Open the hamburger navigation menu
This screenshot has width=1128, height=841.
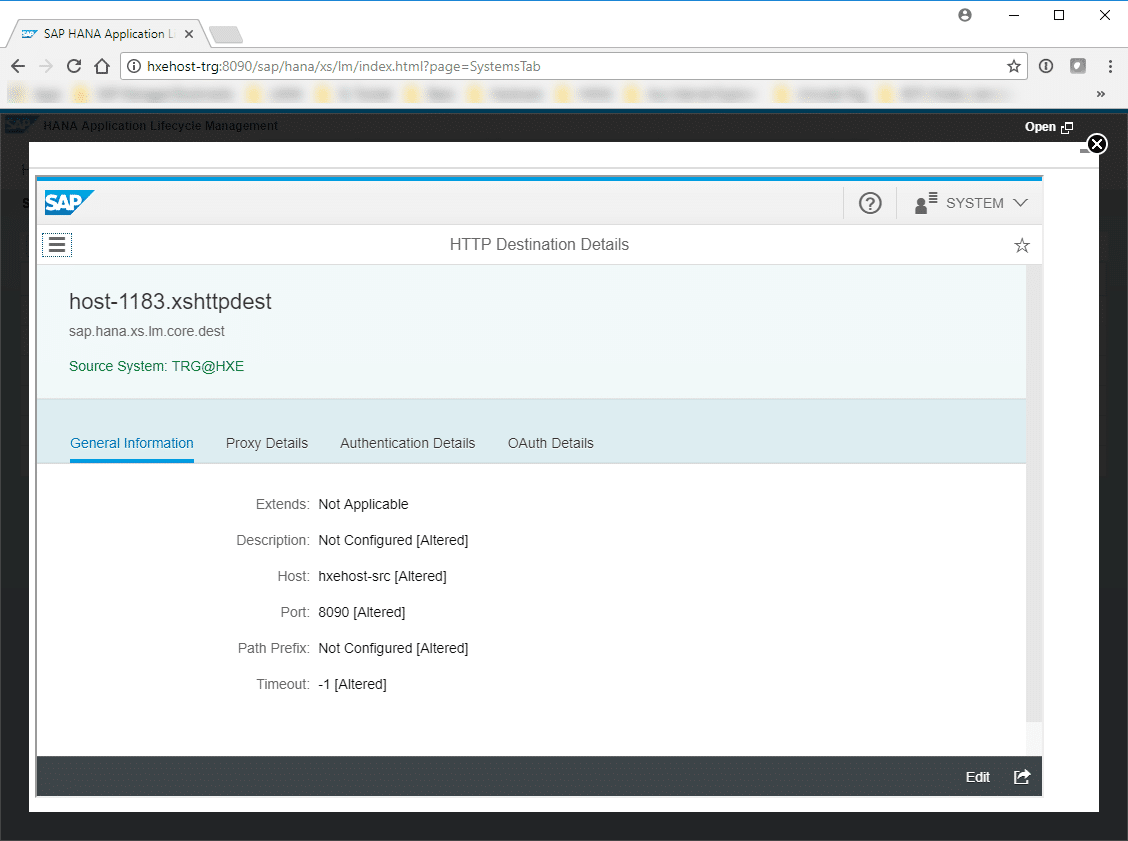click(x=57, y=244)
